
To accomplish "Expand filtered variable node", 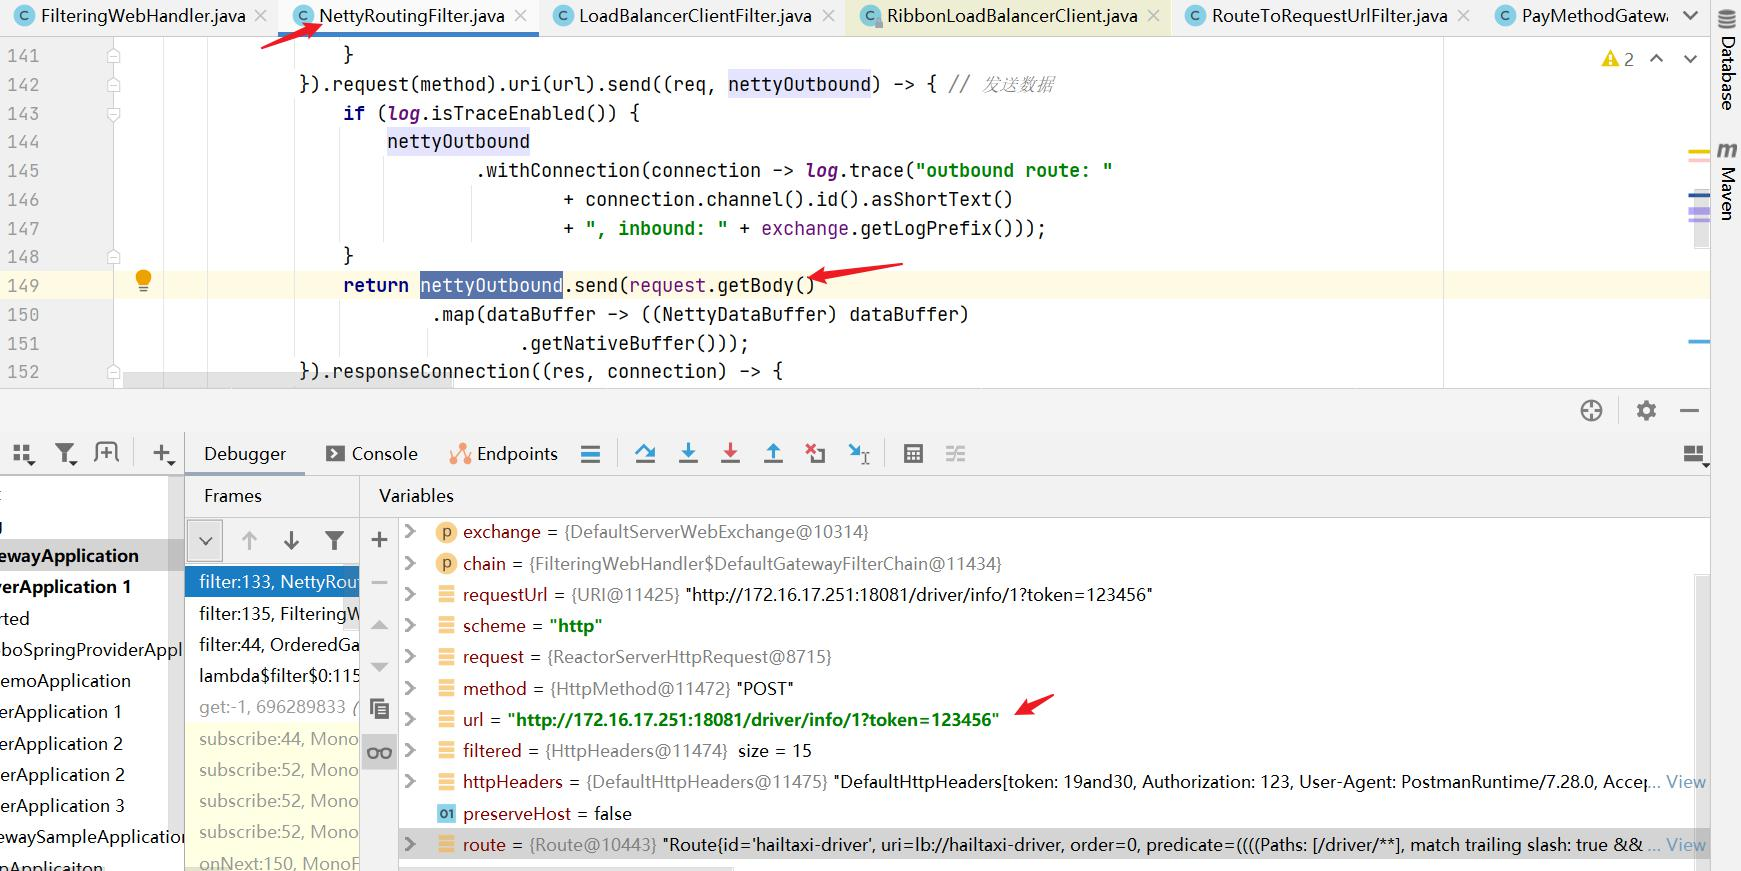I will (x=410, y=750).
